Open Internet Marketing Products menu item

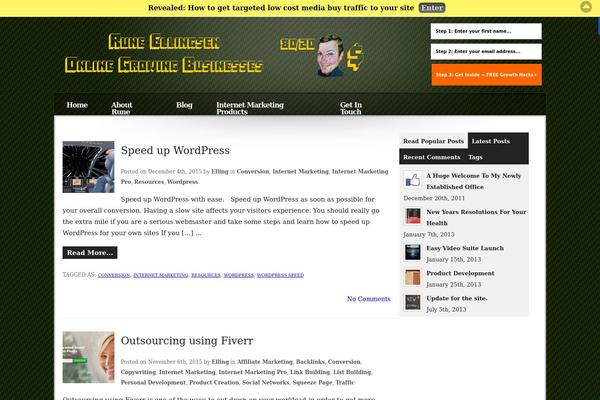[x=250, y=108]
